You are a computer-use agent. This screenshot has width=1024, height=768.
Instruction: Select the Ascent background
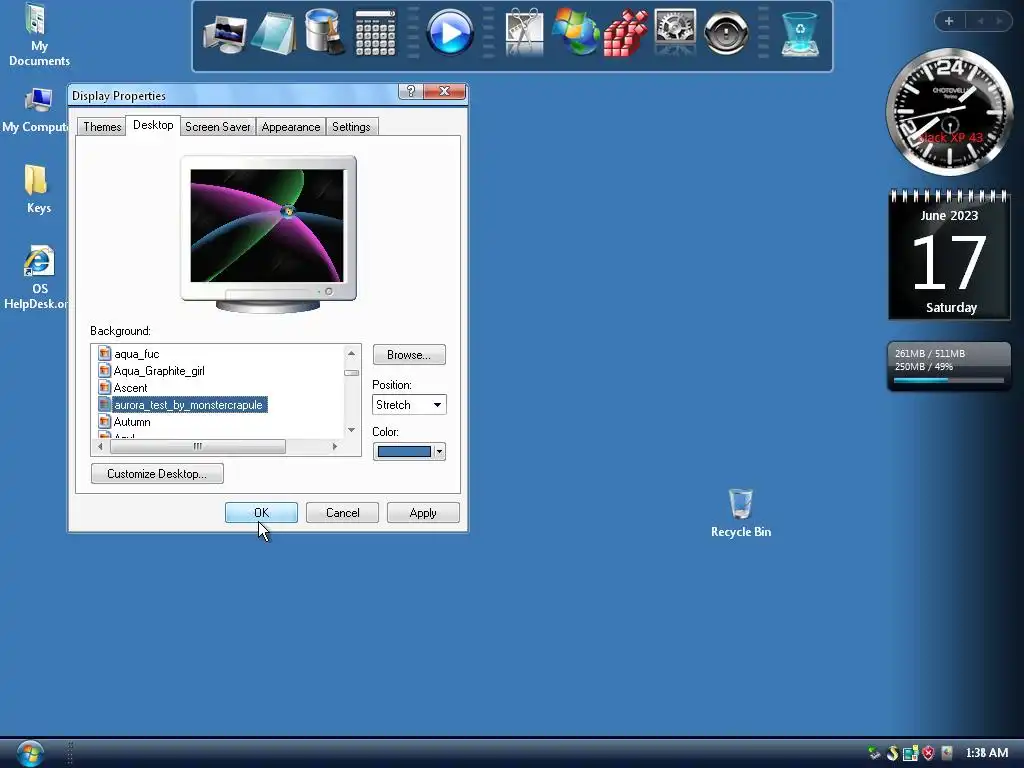(131, 388)
